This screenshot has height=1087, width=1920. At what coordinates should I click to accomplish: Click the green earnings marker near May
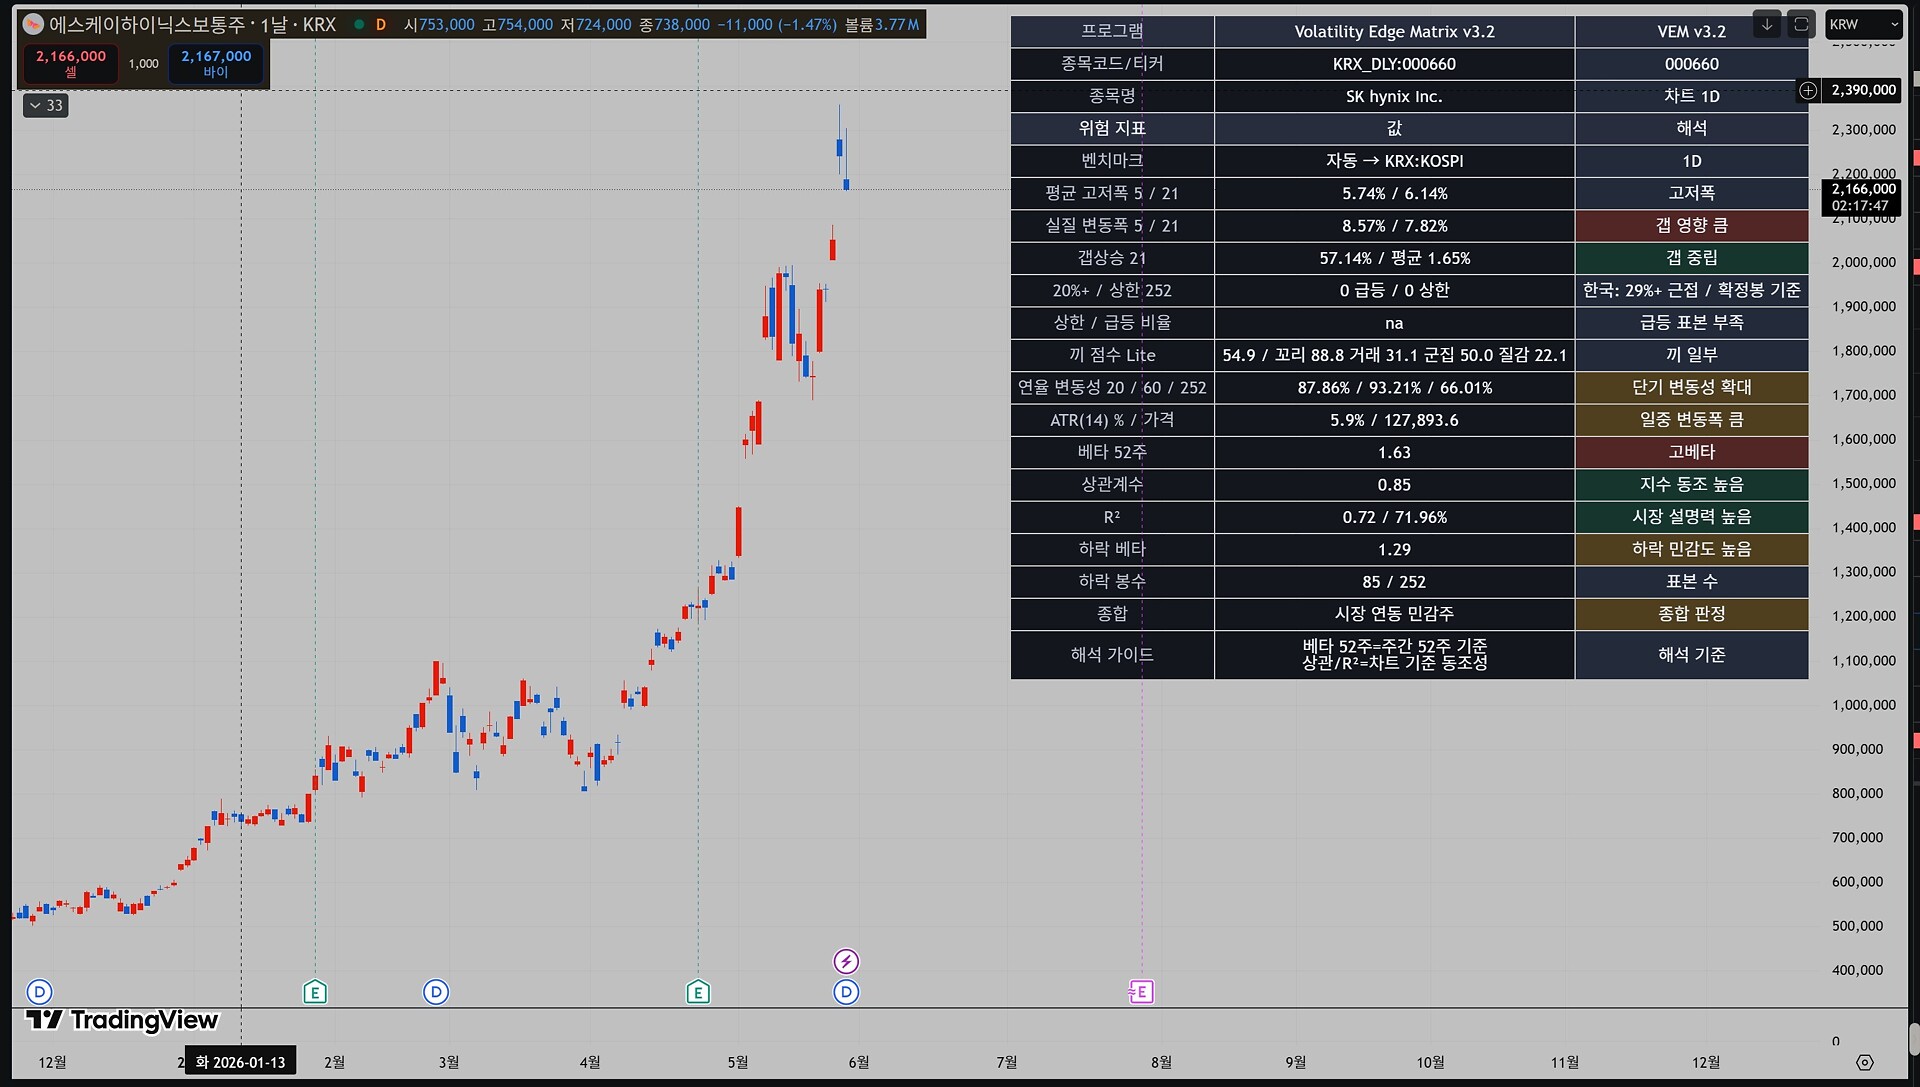(698, 992)
